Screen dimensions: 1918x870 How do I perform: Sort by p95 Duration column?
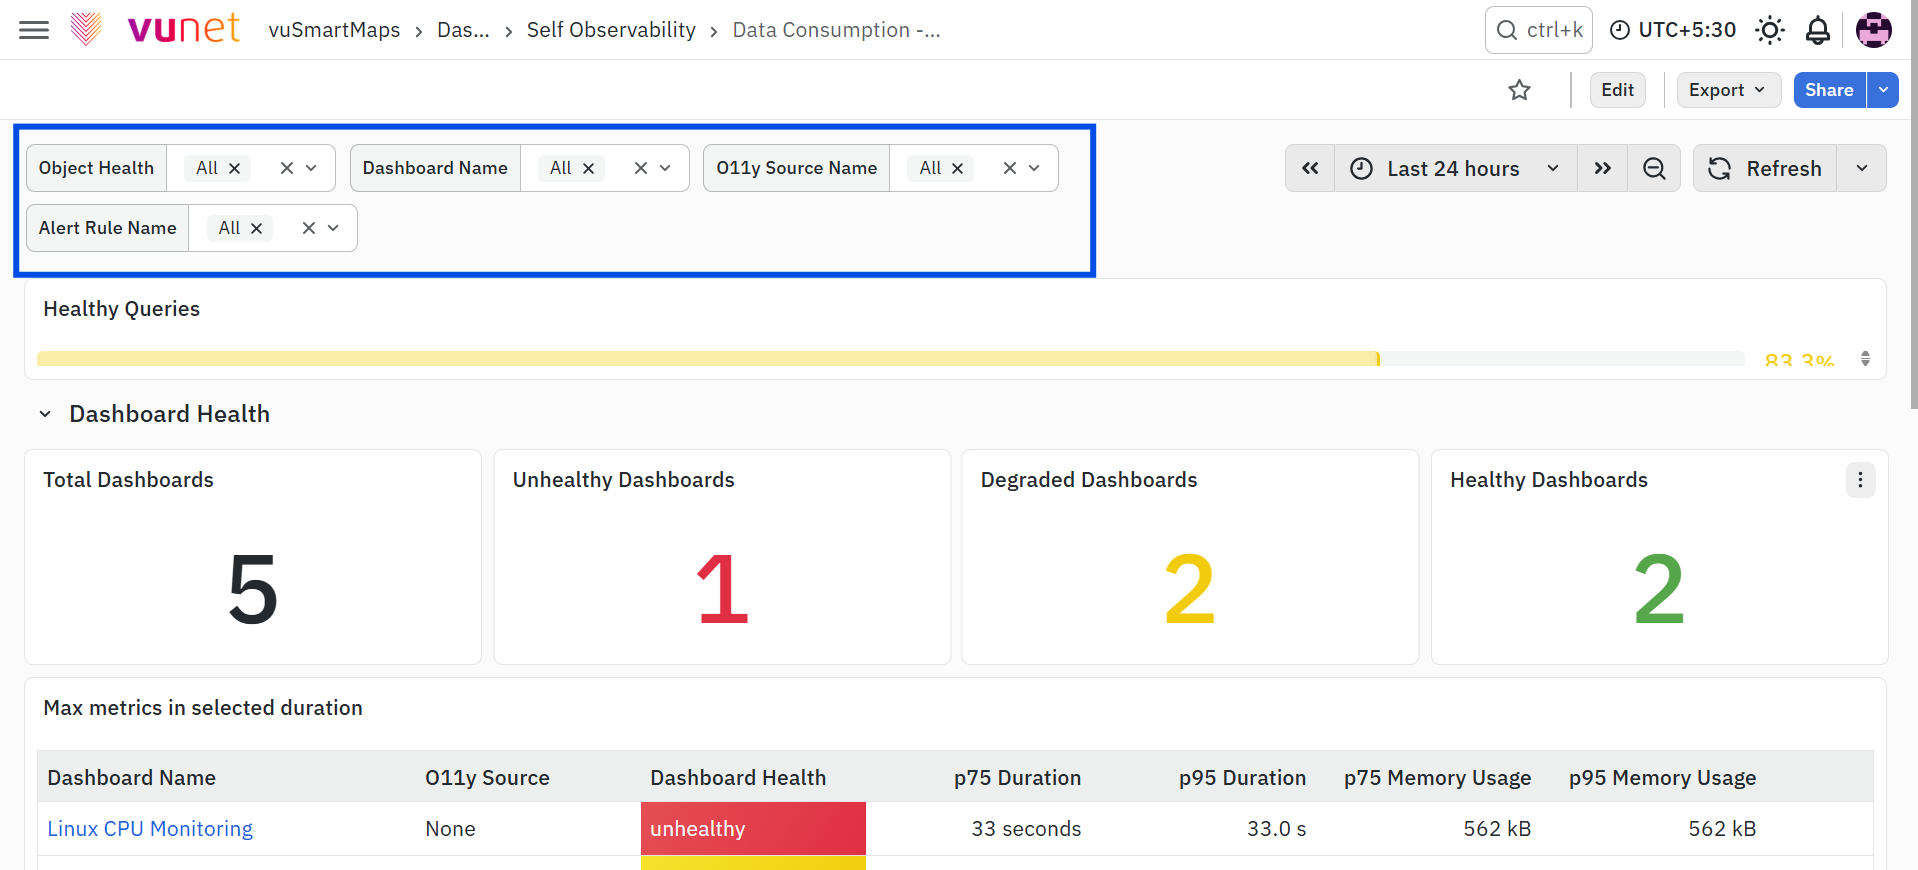(1242, 778)
